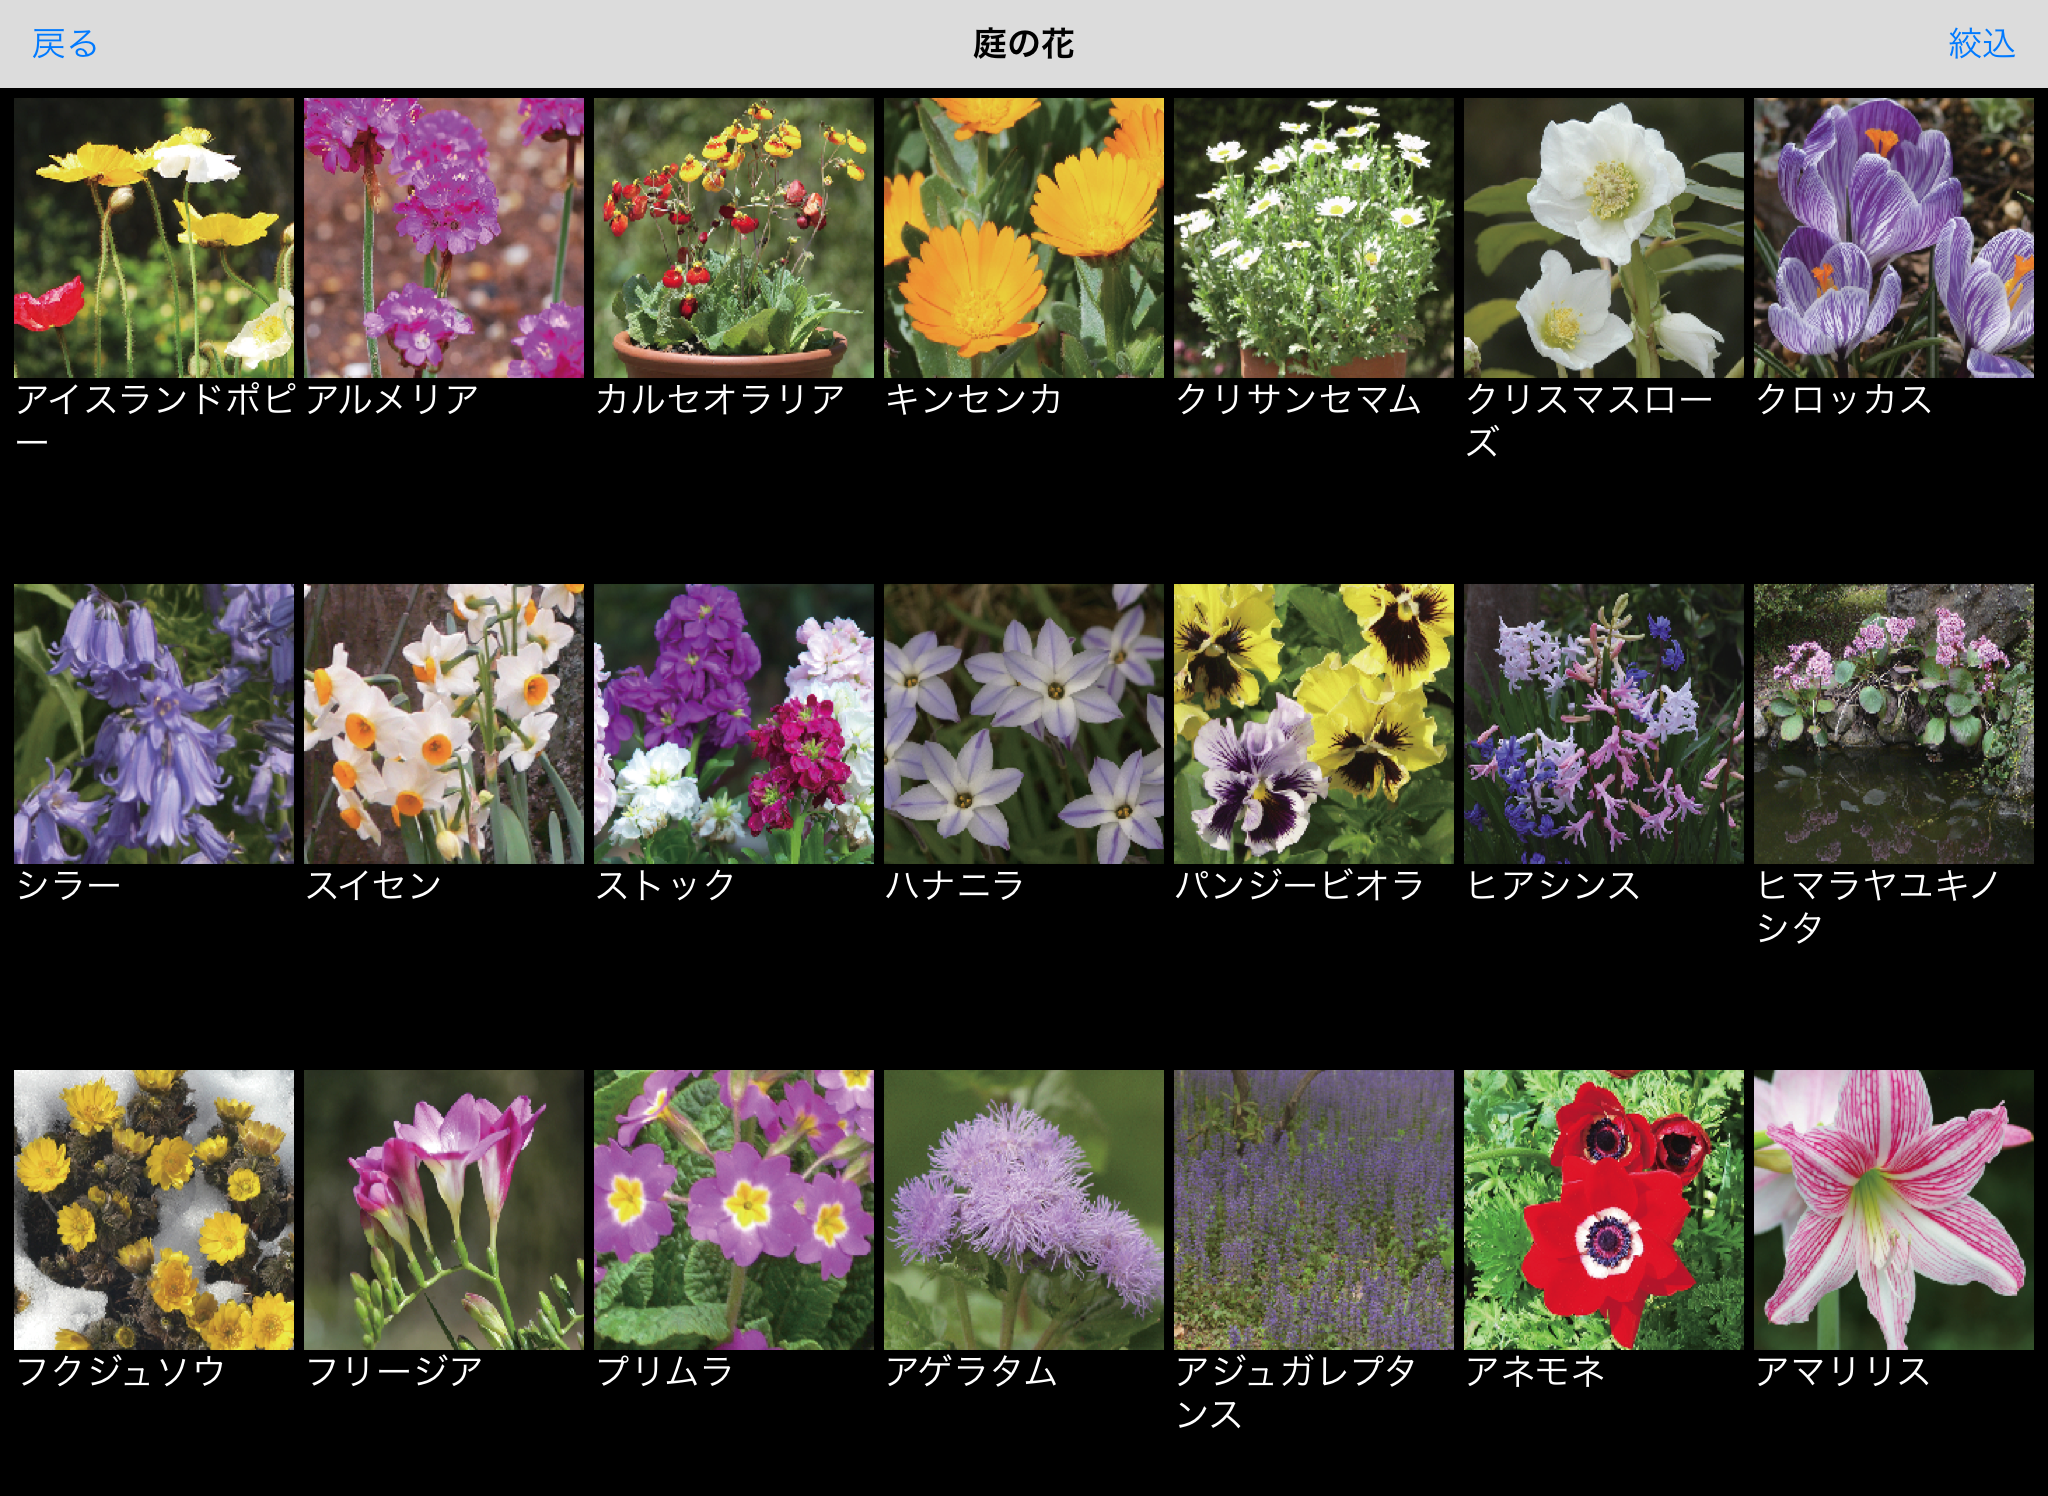
Task: Select the シラー bluebell thumbnail
Action: tap(154, 724)
